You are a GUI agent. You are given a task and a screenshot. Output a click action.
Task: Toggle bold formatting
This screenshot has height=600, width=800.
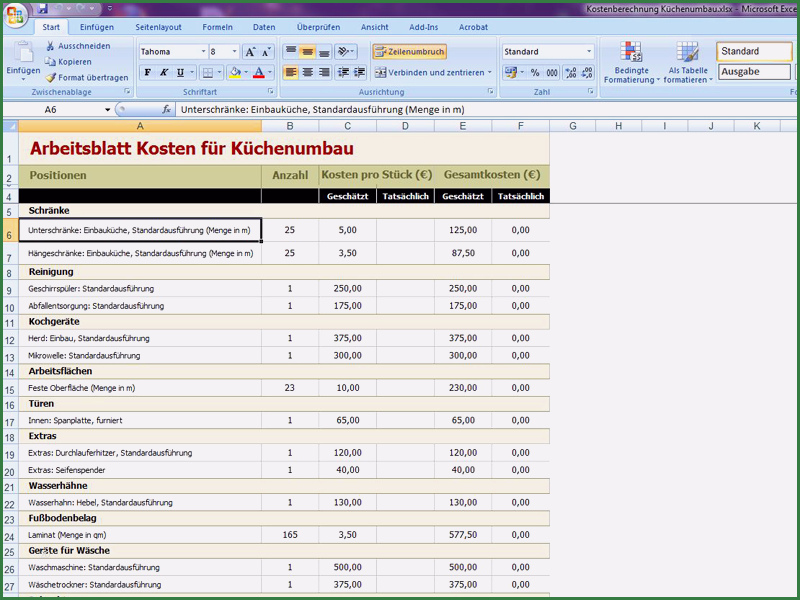tap(147, 73)
